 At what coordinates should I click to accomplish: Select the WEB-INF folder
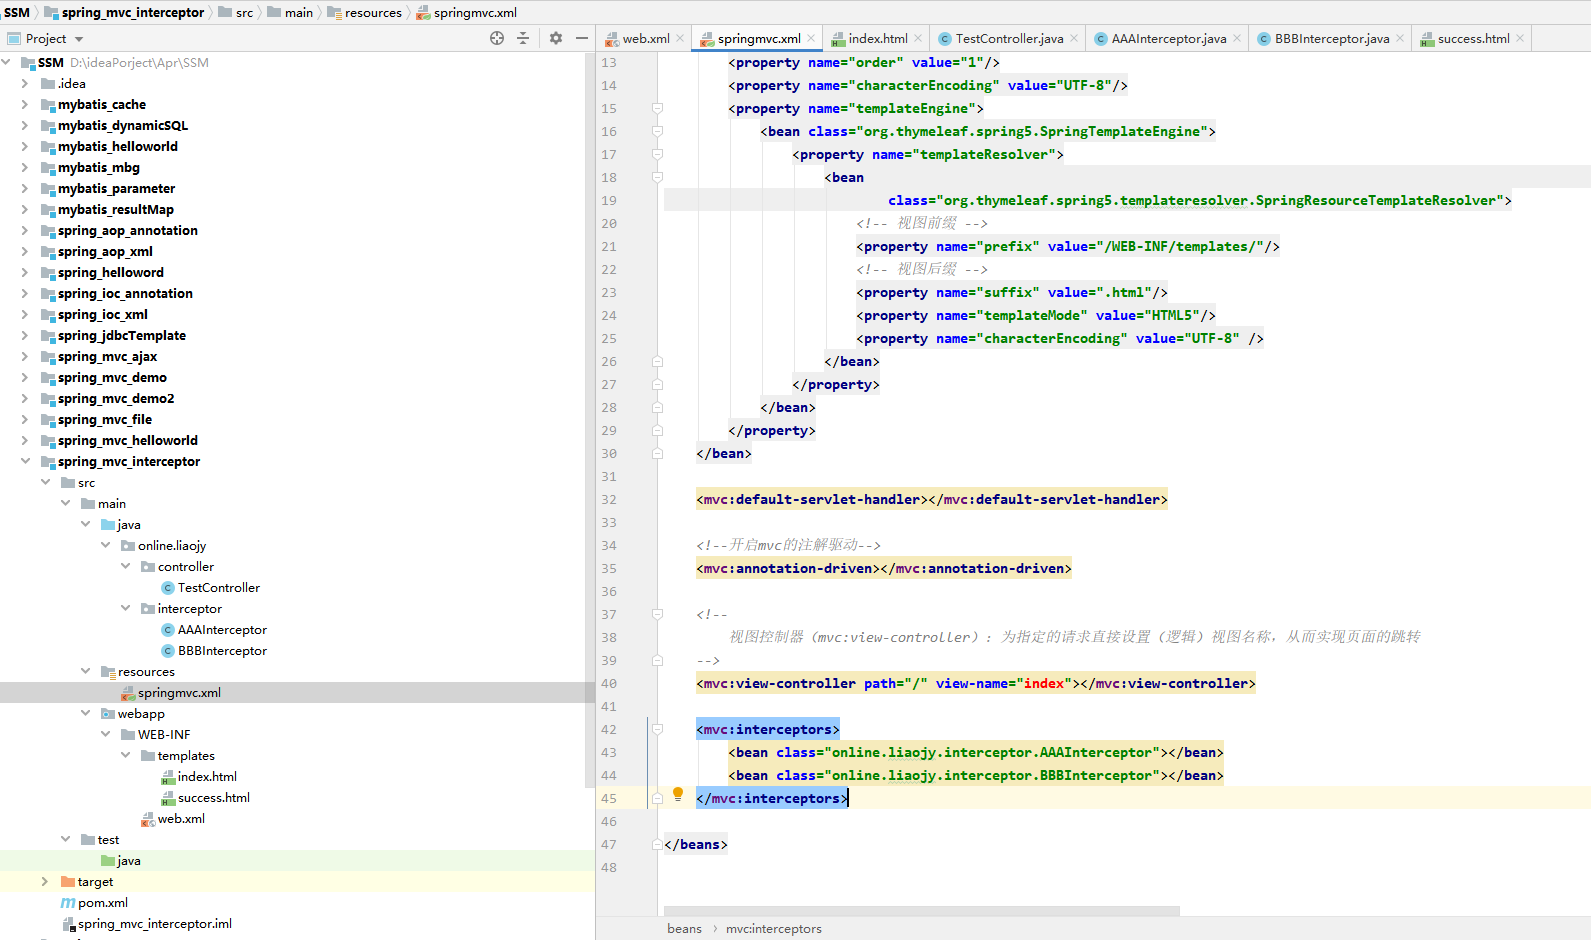pos(164,735)
